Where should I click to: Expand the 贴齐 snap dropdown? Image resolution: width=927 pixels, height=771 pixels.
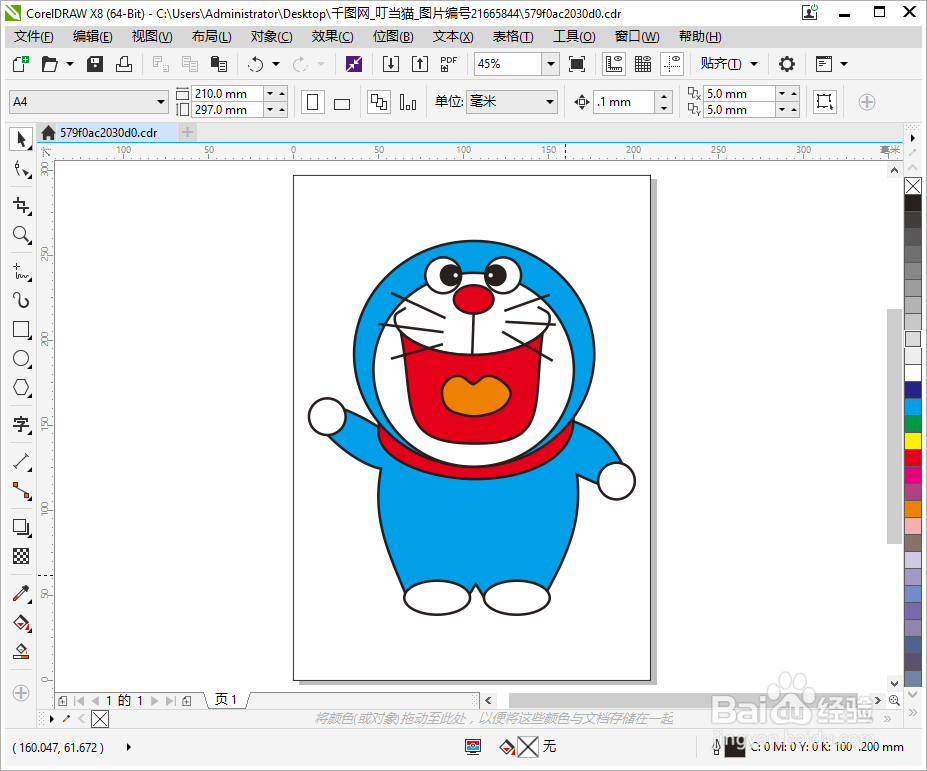tap(754, 64)
